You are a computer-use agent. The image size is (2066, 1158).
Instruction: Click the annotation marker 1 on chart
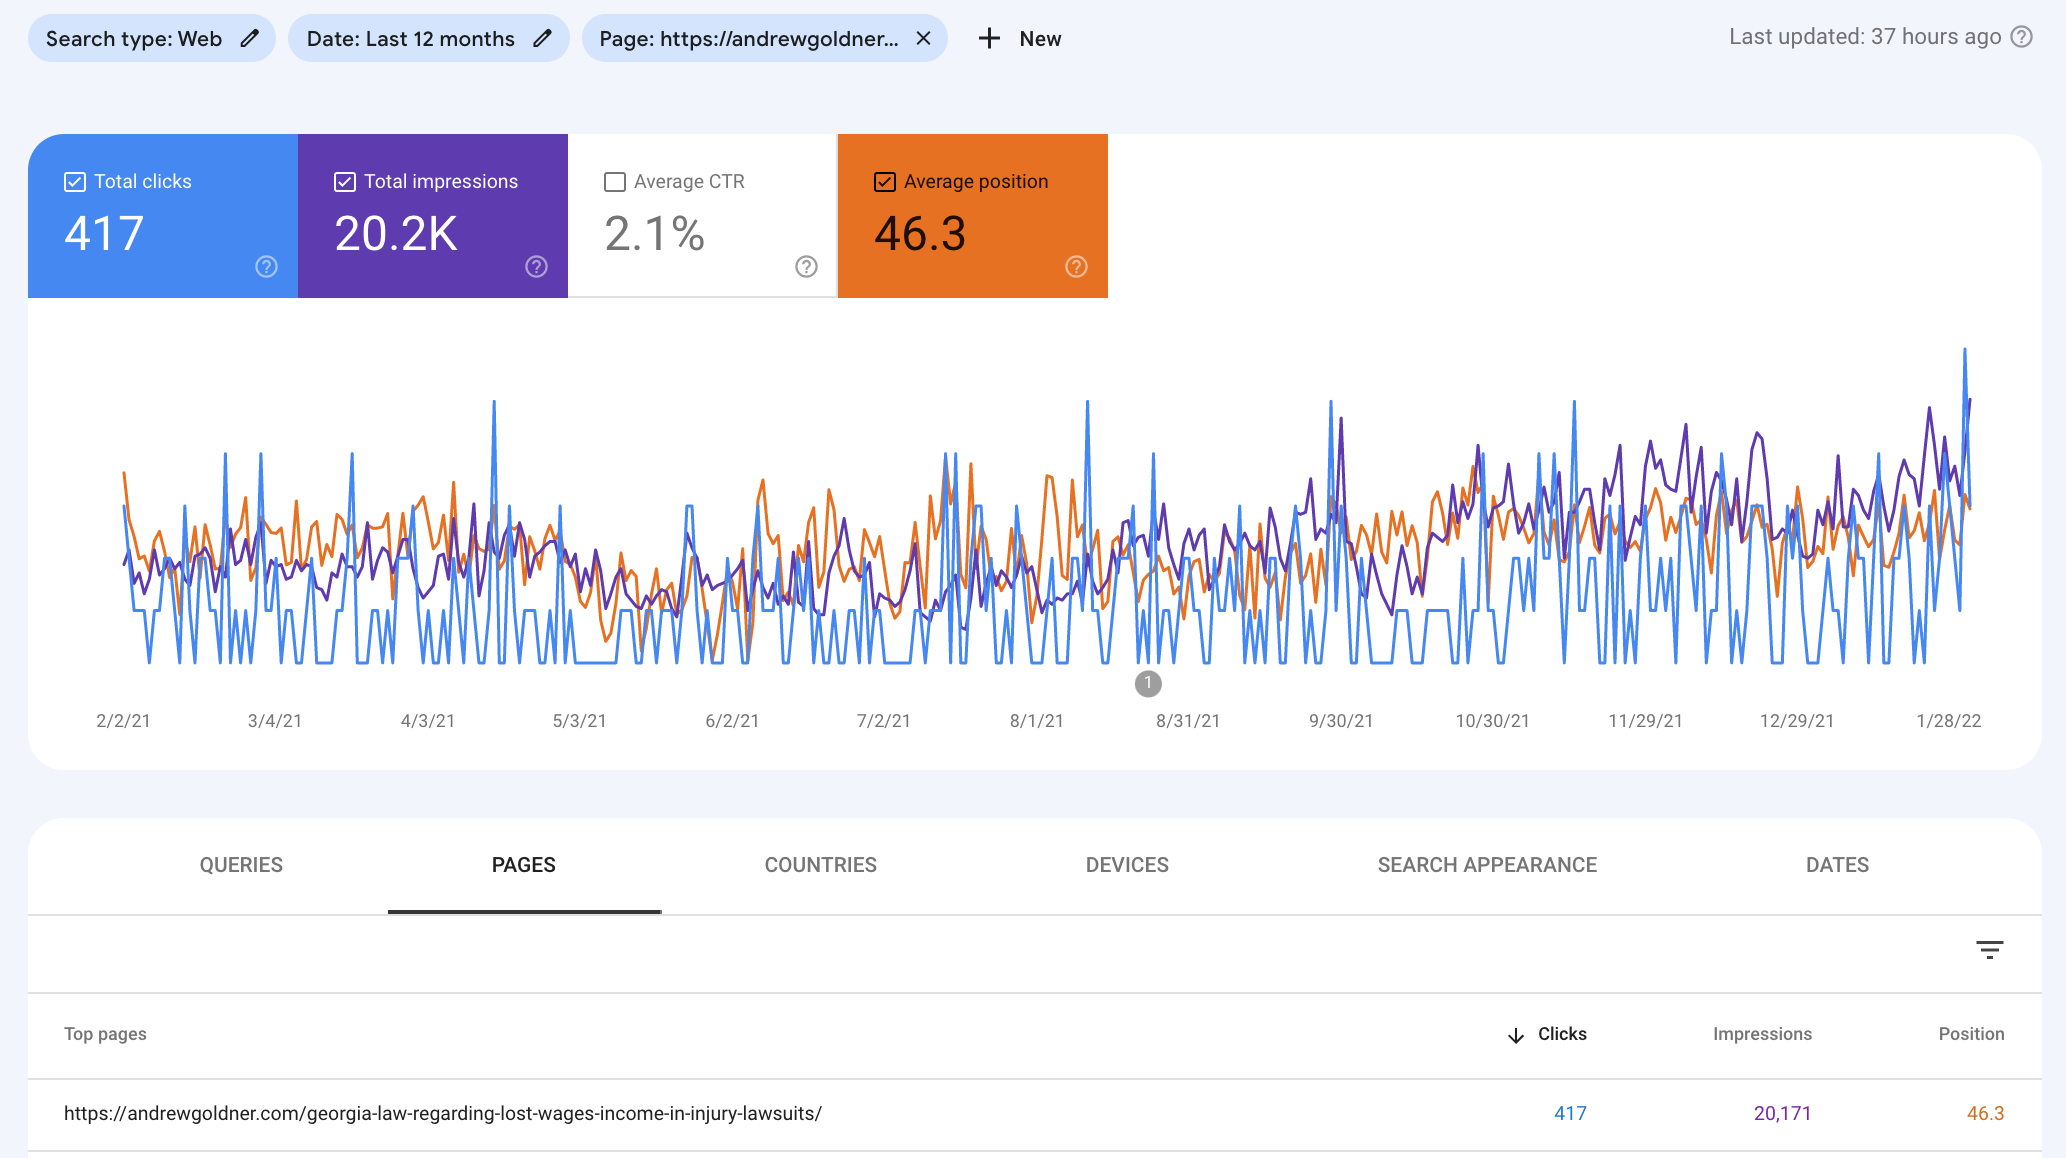1148,683
